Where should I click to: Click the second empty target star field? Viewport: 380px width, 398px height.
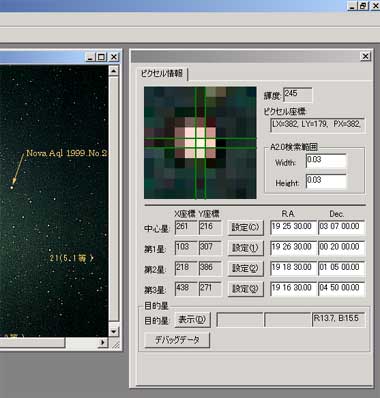[x=287, y=320]
